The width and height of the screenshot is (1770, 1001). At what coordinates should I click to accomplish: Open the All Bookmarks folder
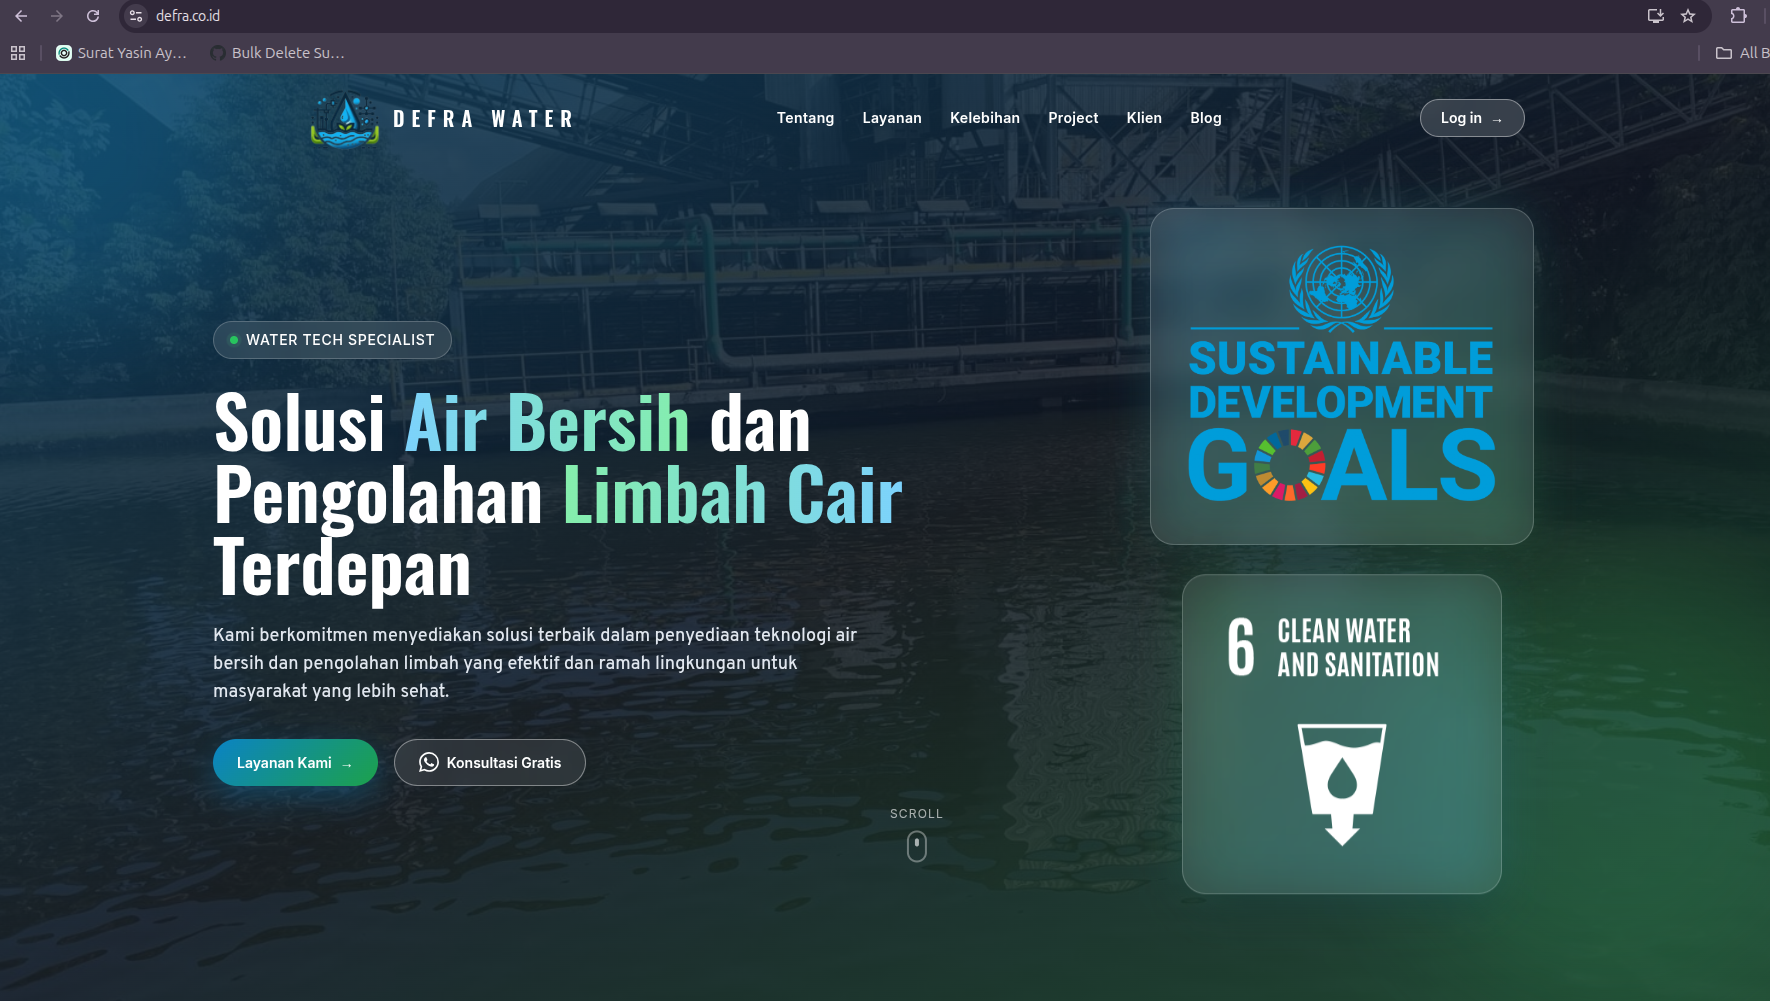coord(1742,53)
